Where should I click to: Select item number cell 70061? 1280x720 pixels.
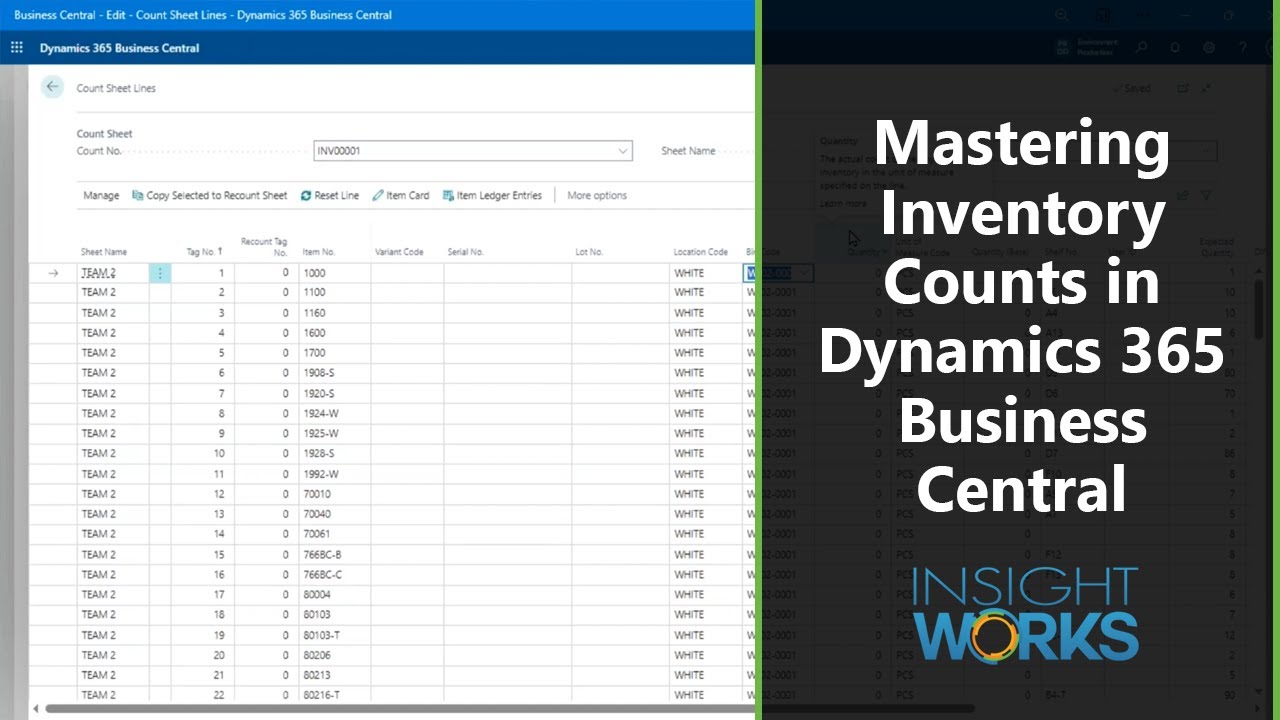(x=335, y=534)
